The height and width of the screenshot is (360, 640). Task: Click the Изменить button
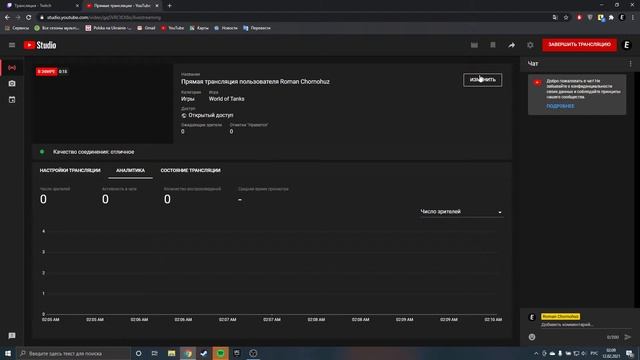482,80
